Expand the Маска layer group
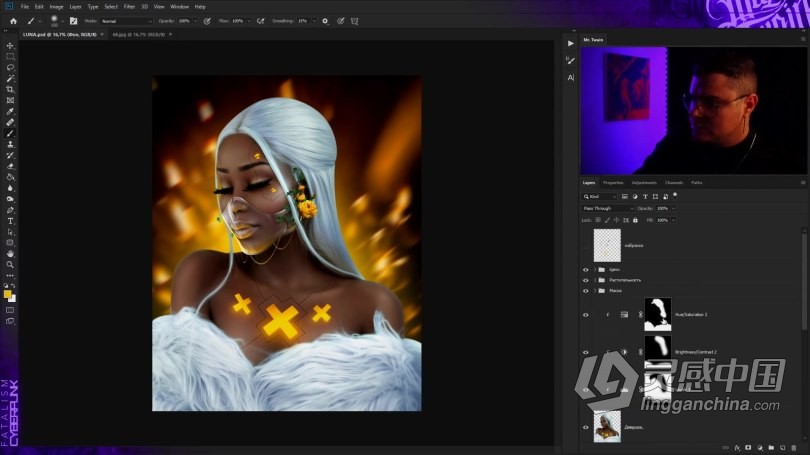 (595, 291)
